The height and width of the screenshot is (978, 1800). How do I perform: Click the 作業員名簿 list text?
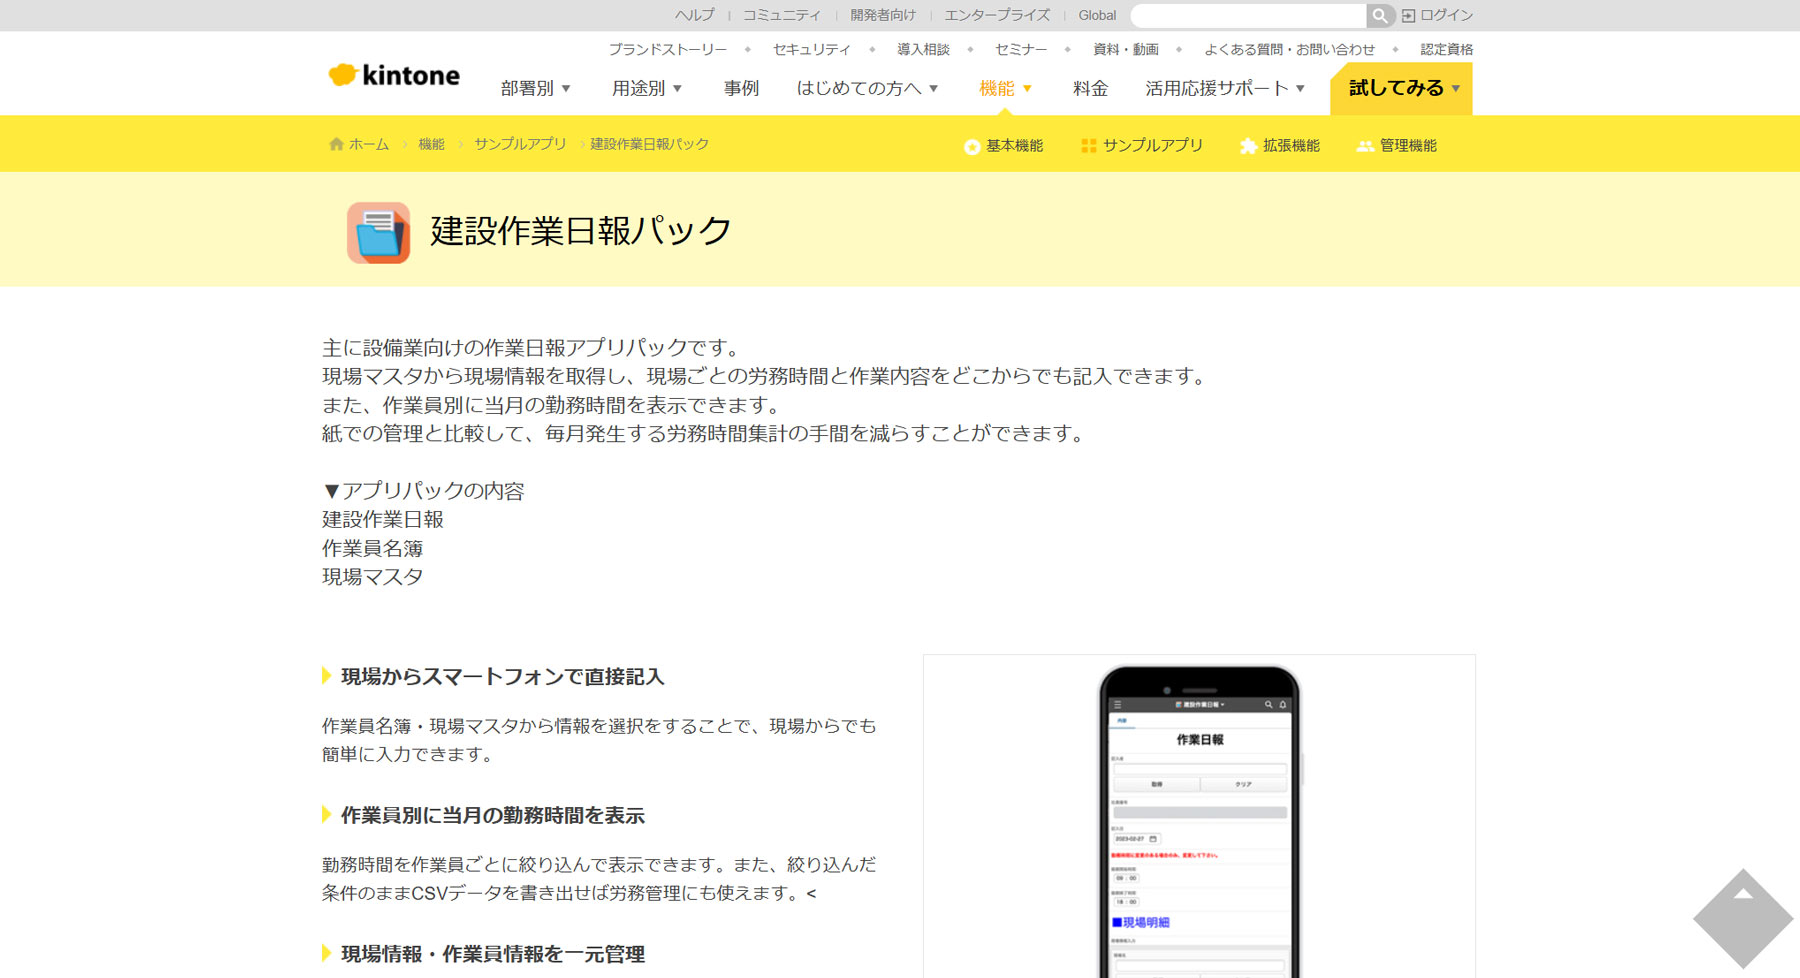click(373, 549)
